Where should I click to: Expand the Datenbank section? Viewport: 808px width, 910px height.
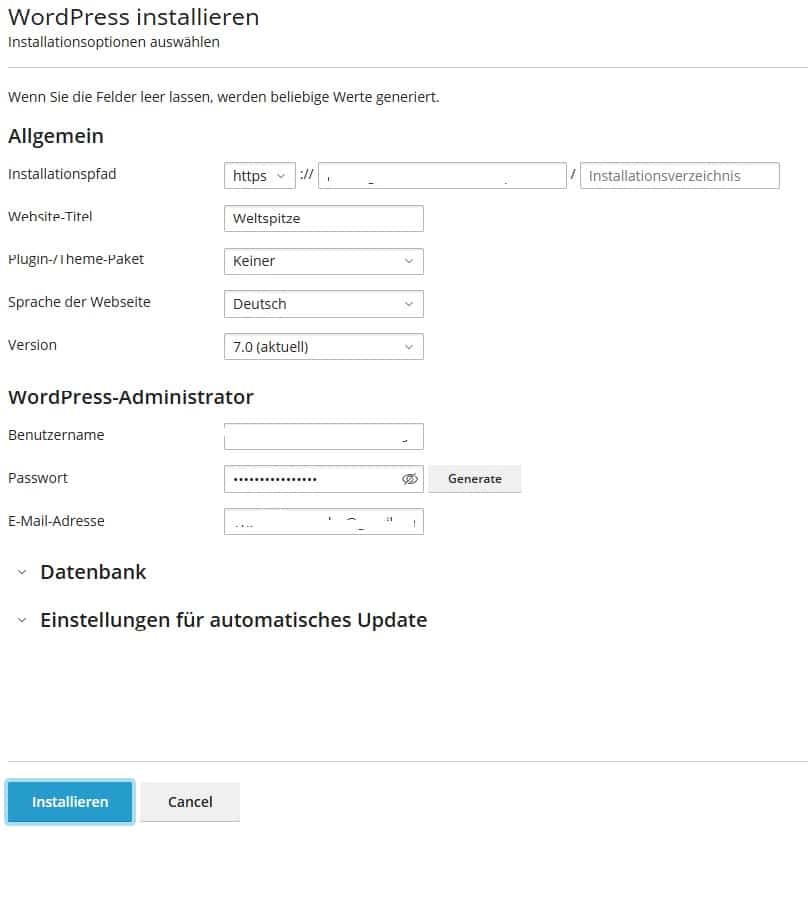click(x=22, y=572)
